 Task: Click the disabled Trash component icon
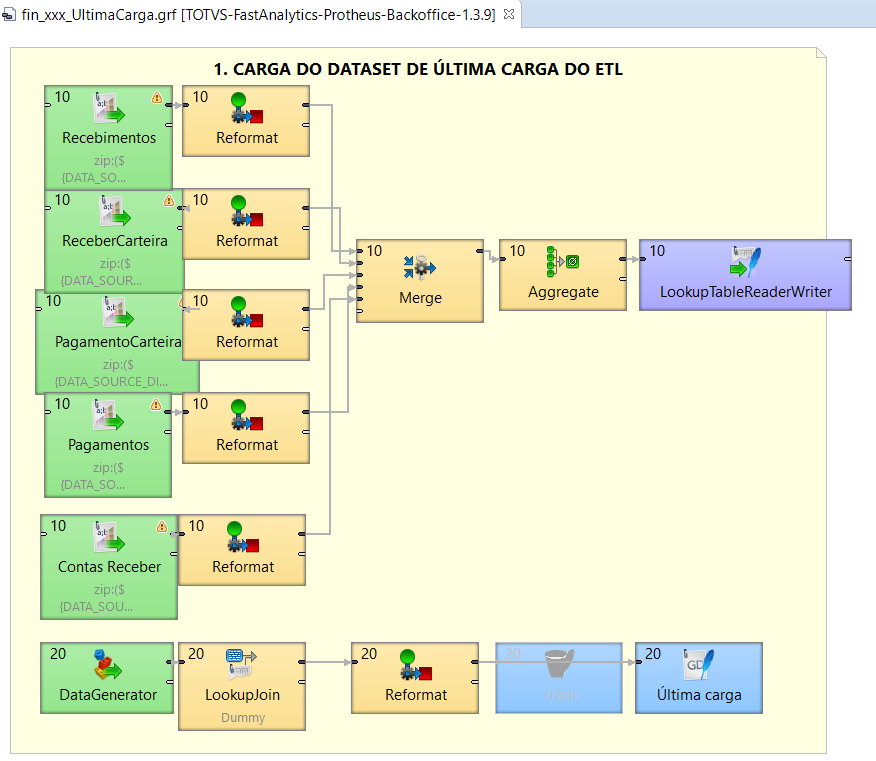click(559, 665)
